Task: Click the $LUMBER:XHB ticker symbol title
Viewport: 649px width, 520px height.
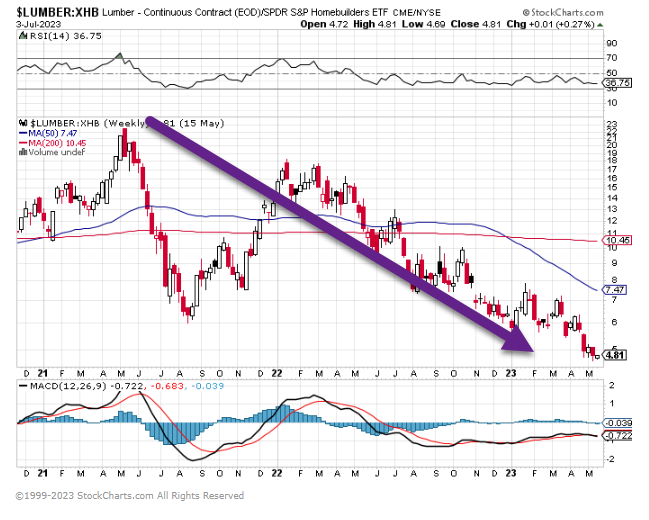Action: [x=58, y=12]
